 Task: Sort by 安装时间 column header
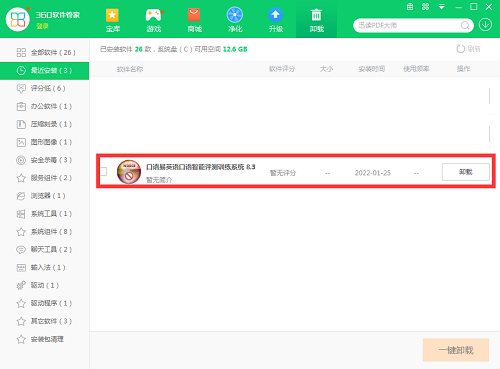pos(372,69)
